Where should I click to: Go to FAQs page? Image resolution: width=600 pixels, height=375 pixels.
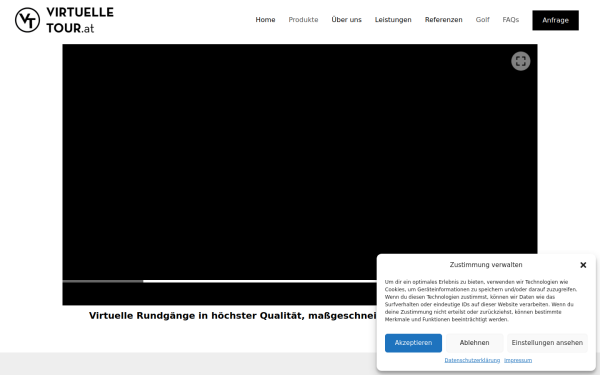[x=510, y=20]
